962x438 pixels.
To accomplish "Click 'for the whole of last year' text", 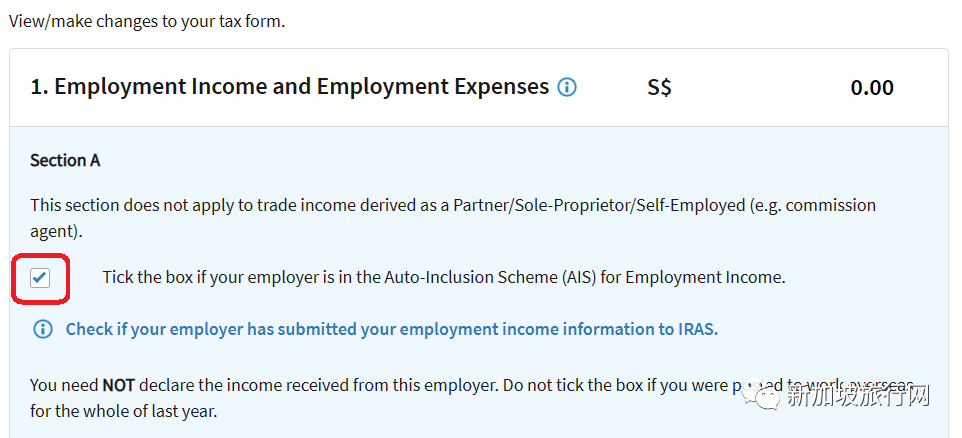I will pyautogui.click(x=124, y=411).
